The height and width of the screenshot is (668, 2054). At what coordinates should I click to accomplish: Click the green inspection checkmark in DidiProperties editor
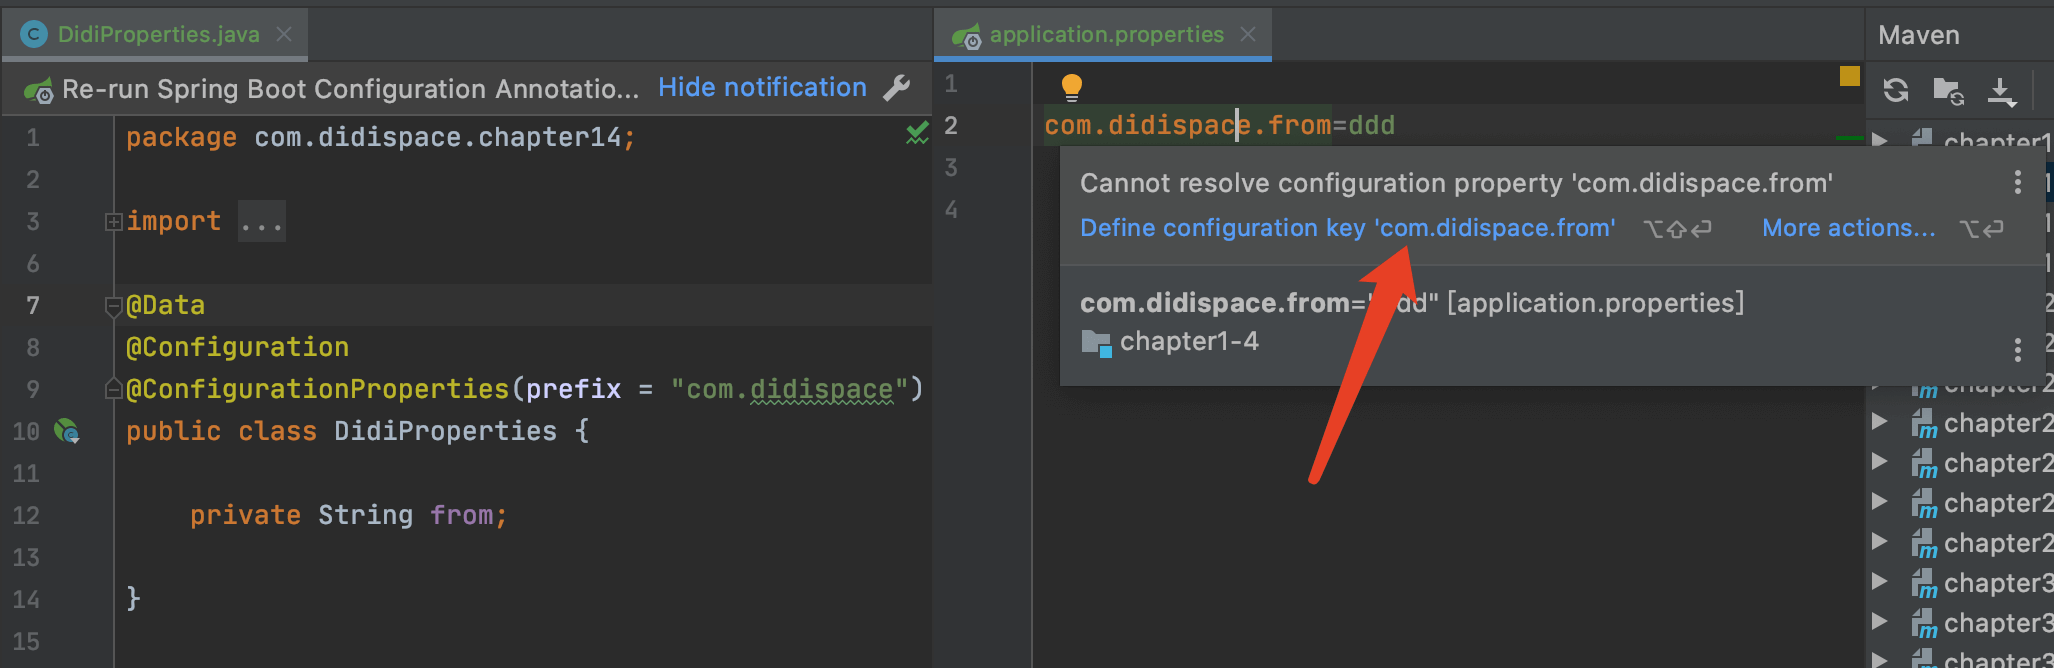917,133
